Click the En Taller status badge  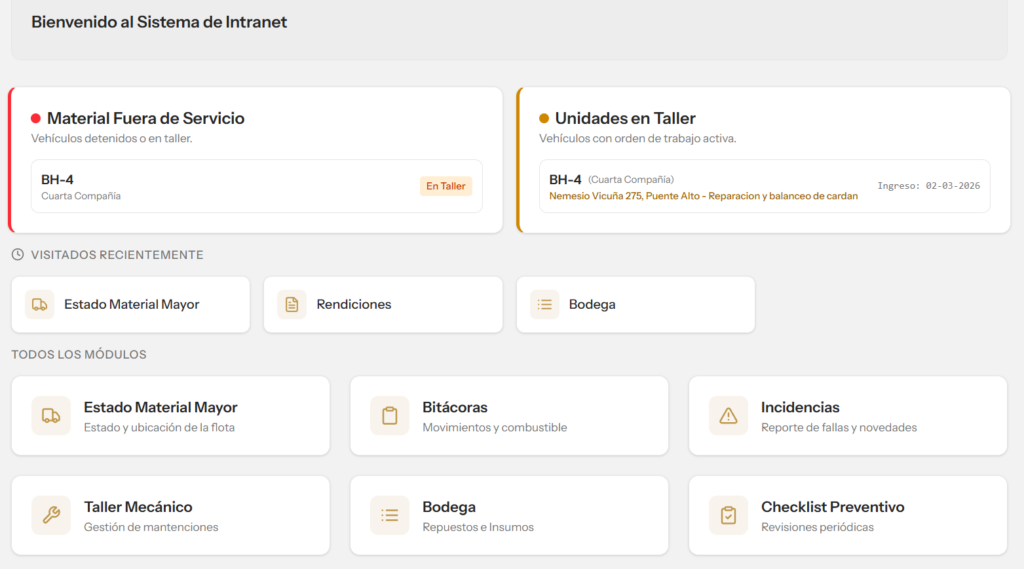coord(446,186)
